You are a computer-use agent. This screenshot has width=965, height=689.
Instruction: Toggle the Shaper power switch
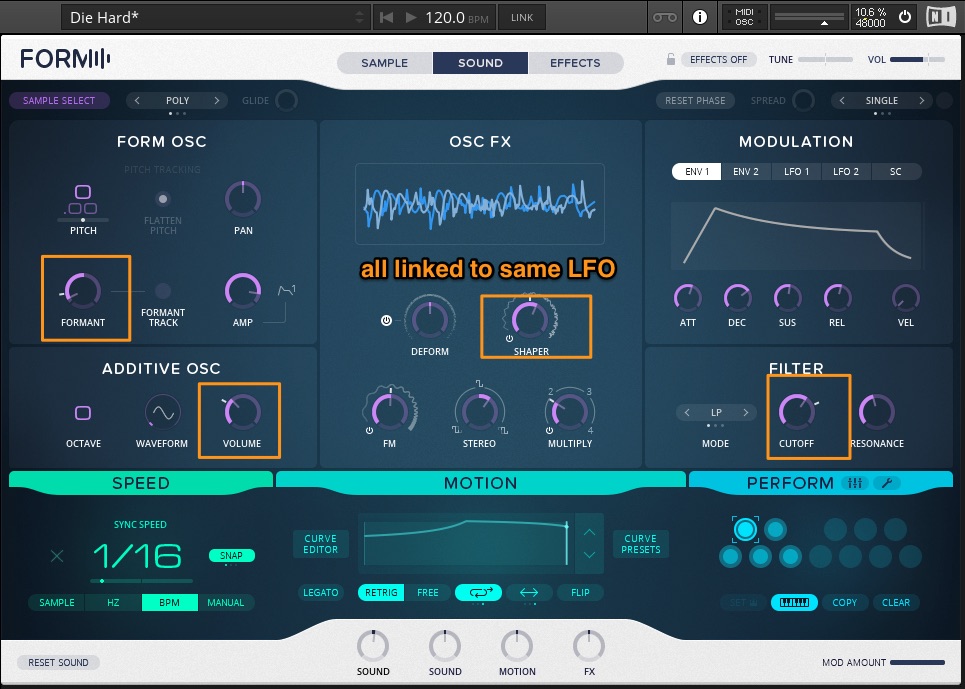tap(509, 339)
